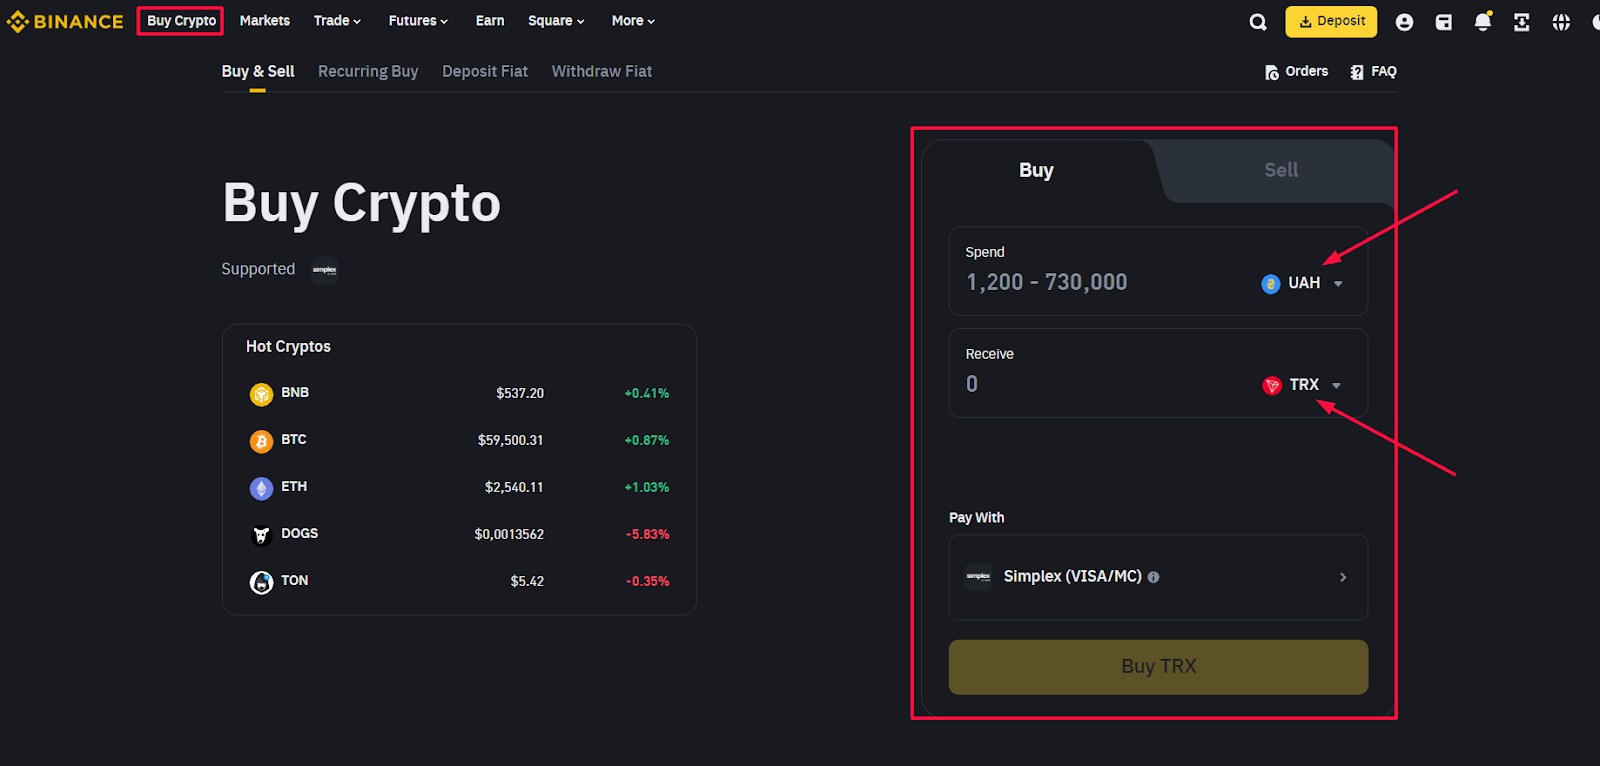
Task: Click the DOGS coin icon
Action: tap(261, 535)
